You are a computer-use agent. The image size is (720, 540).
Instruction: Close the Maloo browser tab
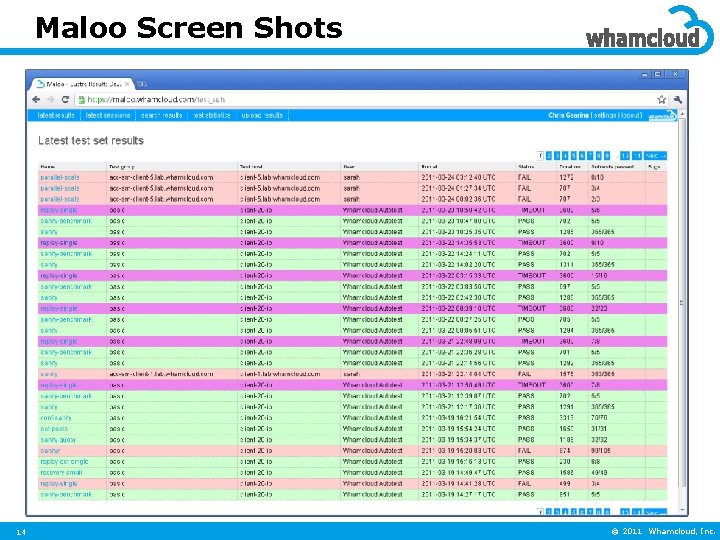click(x=127, y=84)
